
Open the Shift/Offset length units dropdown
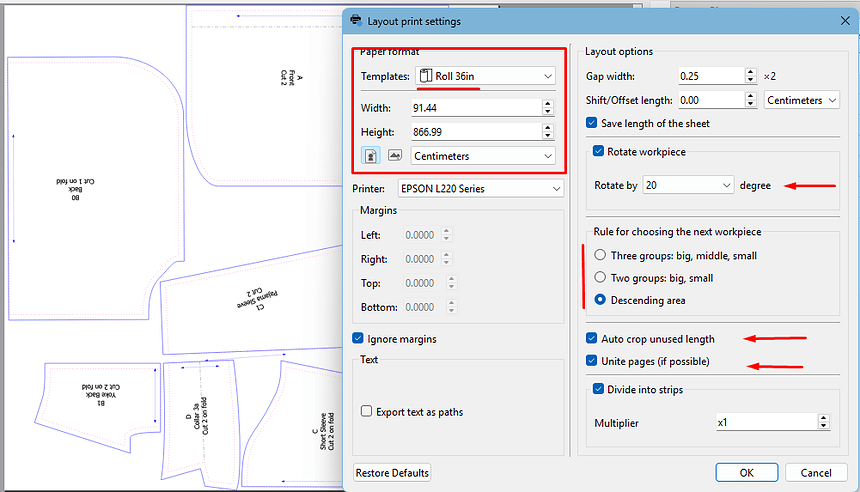801,100
